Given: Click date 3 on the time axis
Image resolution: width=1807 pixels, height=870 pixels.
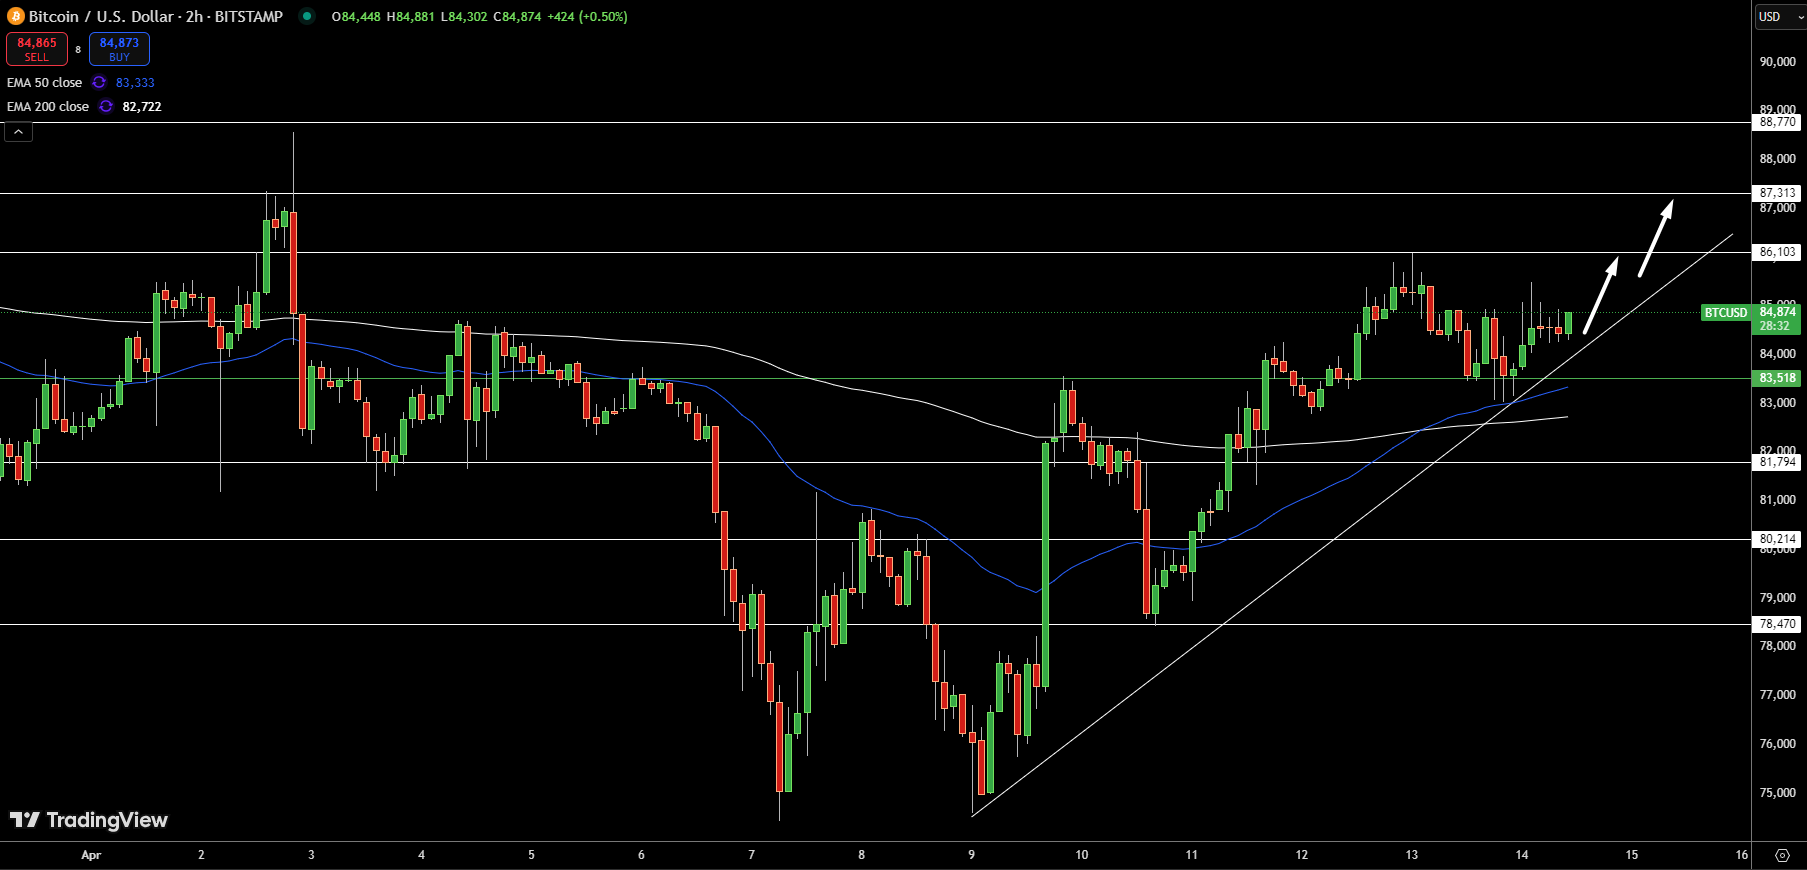Looking at the screenshot, I should [x=311, y=855].
